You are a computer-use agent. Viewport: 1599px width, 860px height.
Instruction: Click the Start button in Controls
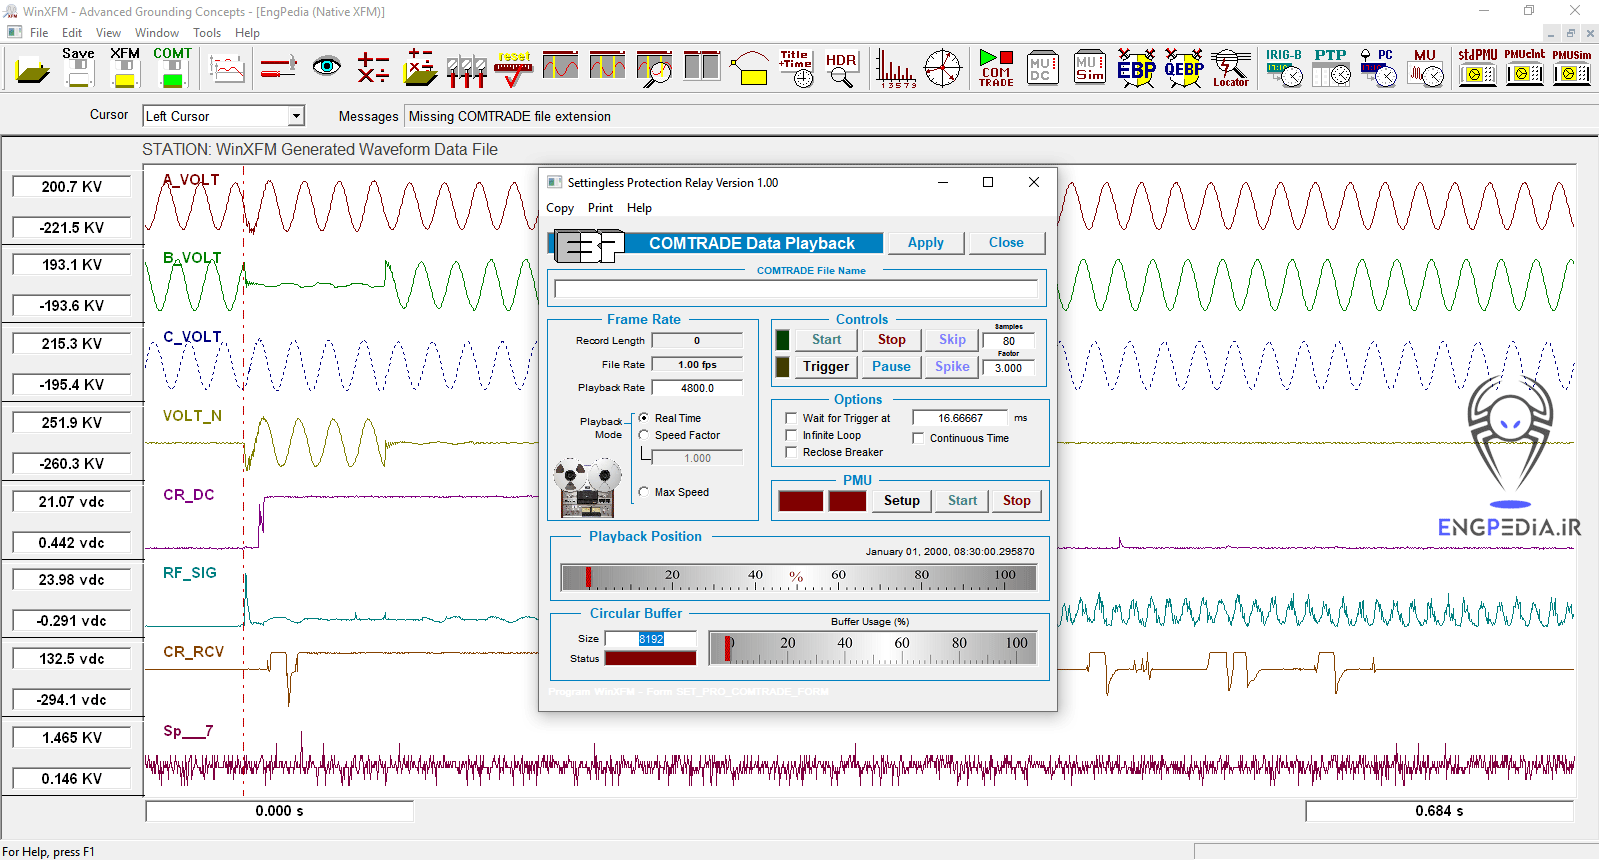[x=827, y=340]
